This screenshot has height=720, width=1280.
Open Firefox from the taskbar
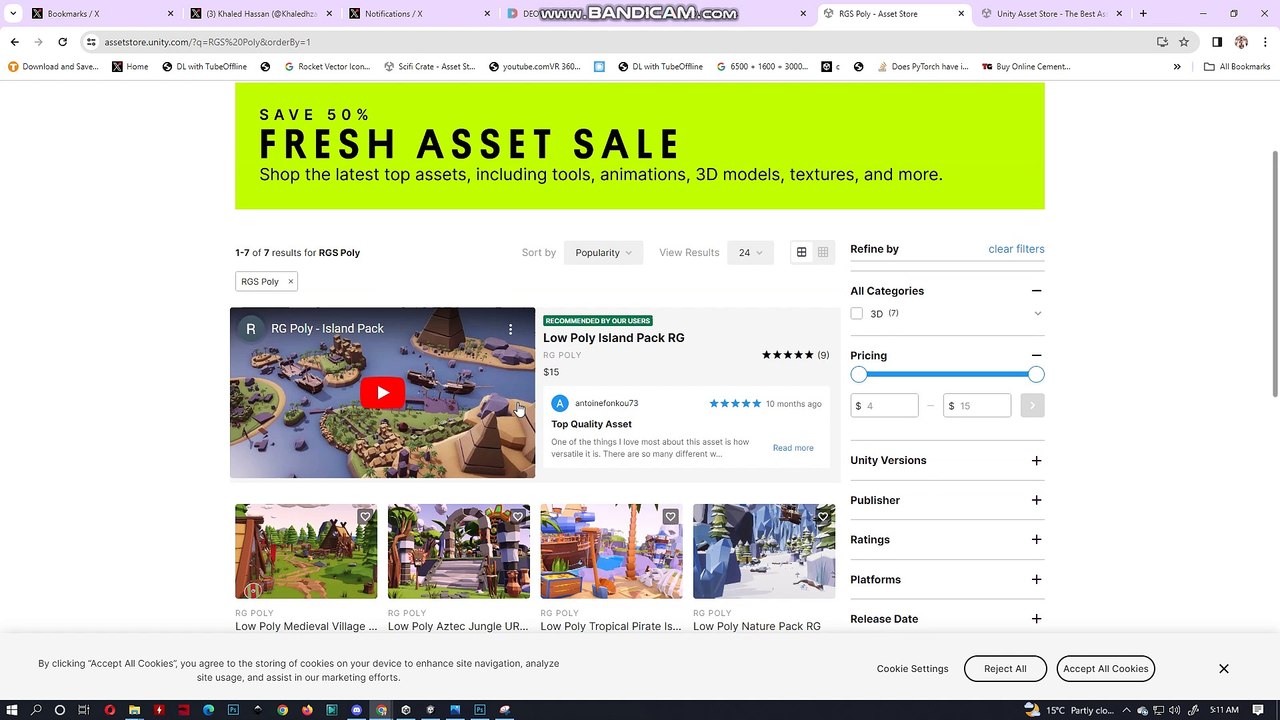coord(307,710)
